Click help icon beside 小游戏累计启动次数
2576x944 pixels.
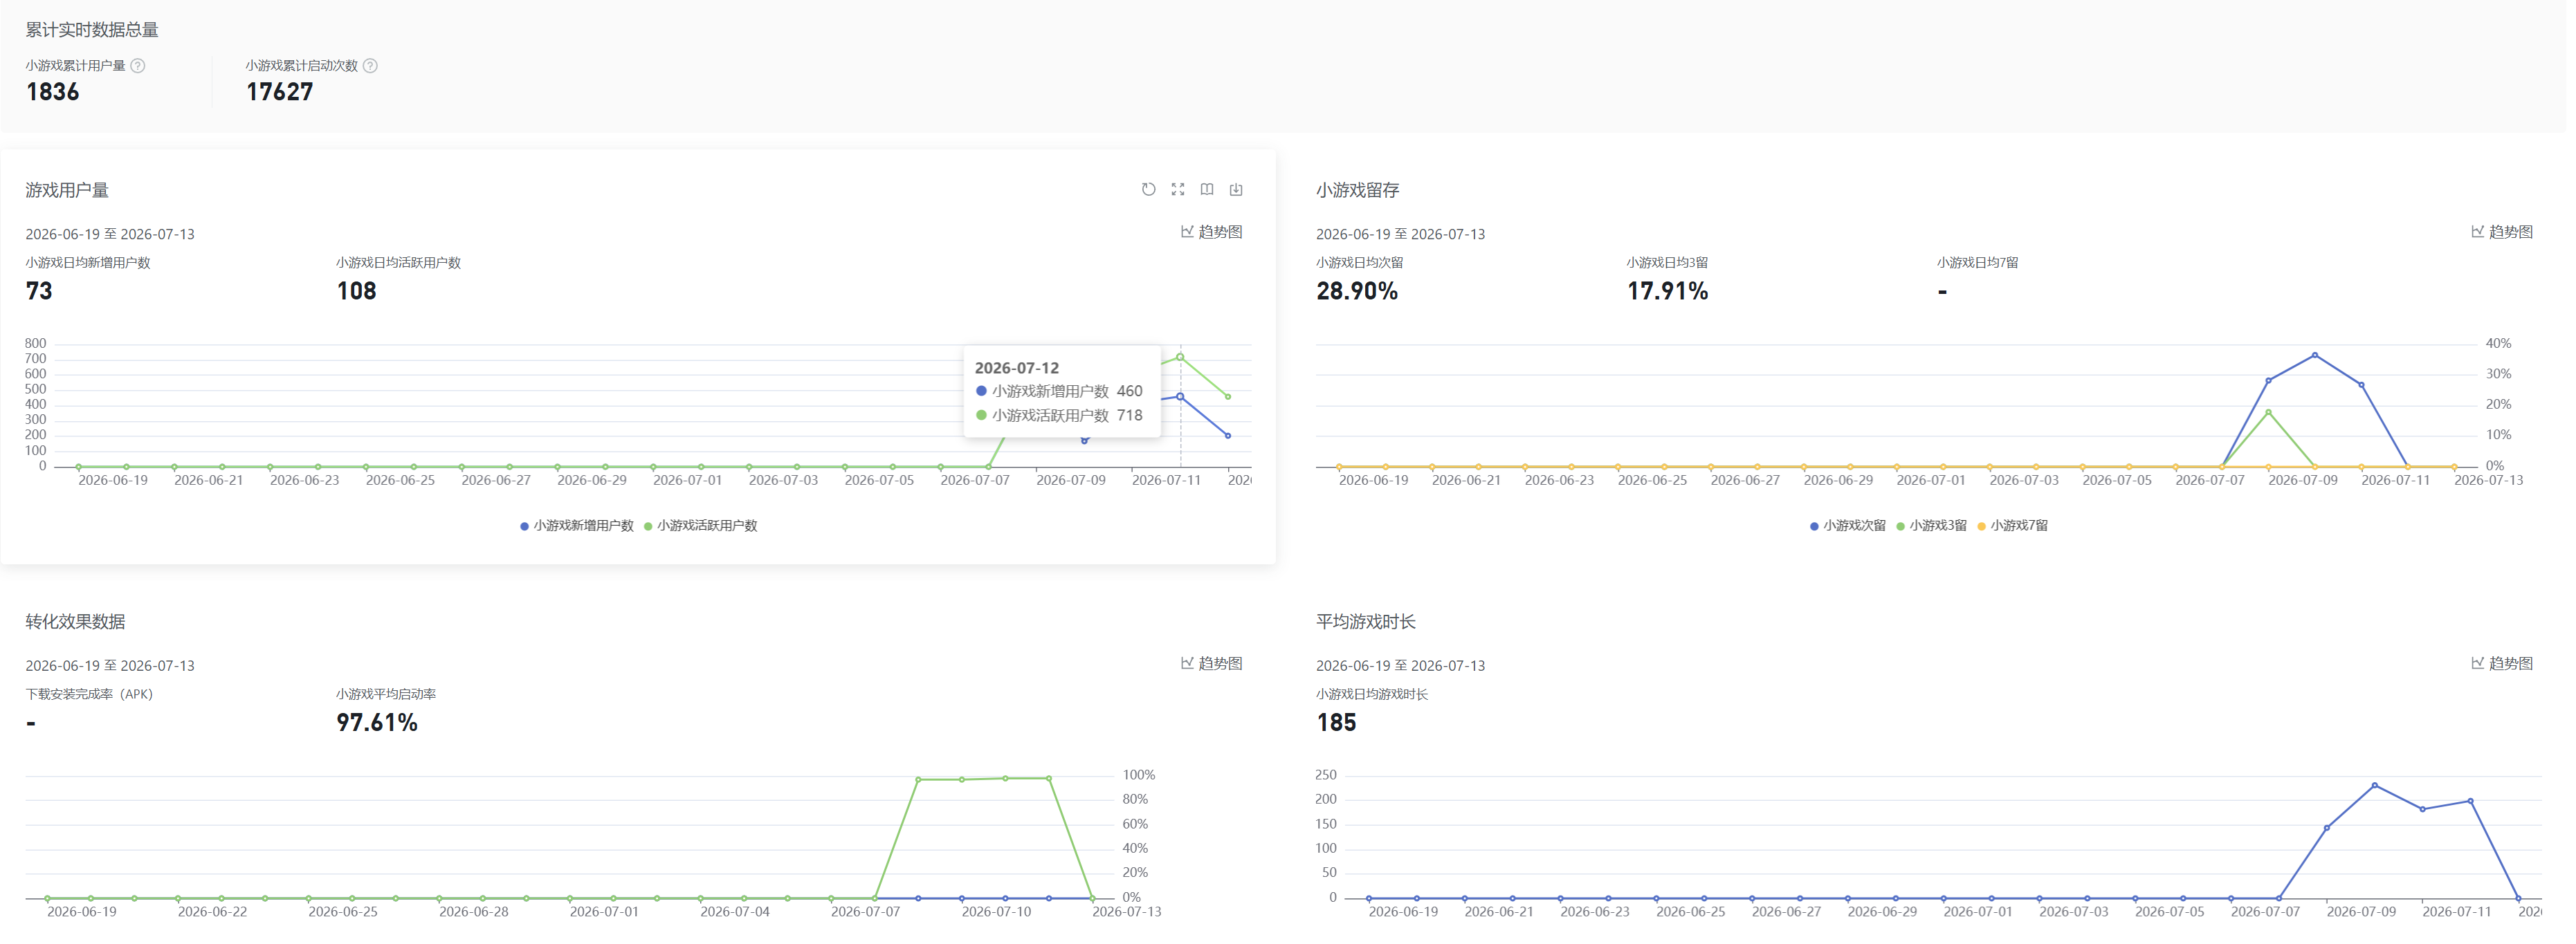[x=370, y=66]
